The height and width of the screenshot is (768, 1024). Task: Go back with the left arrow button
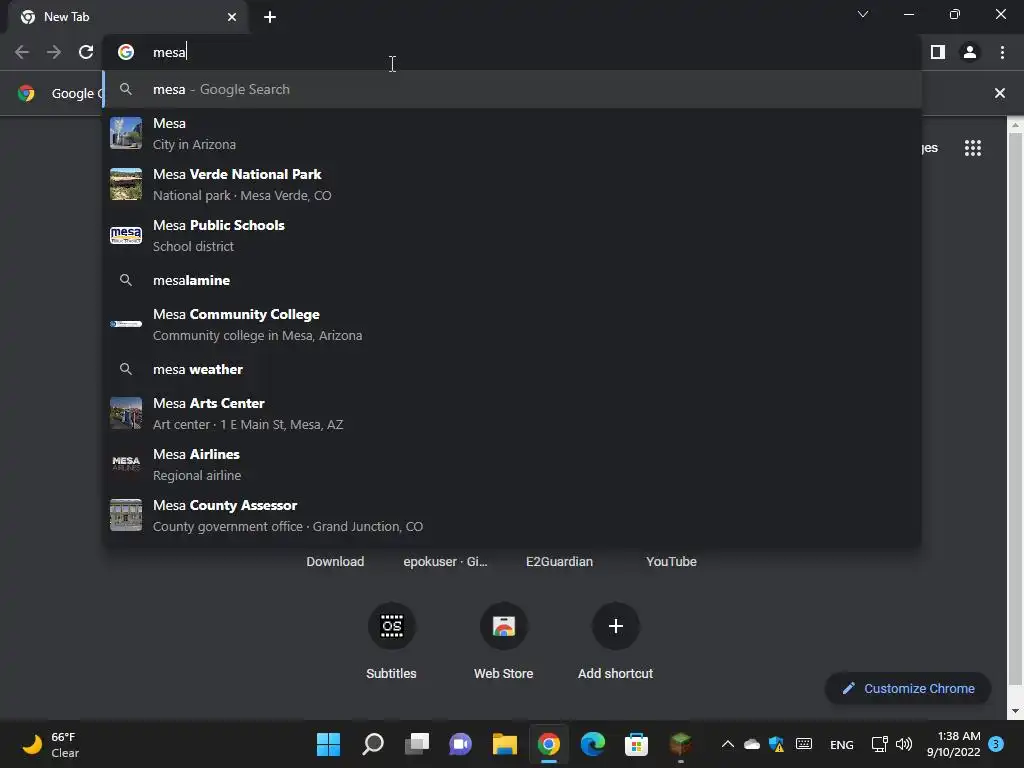(x=22, y=52)
